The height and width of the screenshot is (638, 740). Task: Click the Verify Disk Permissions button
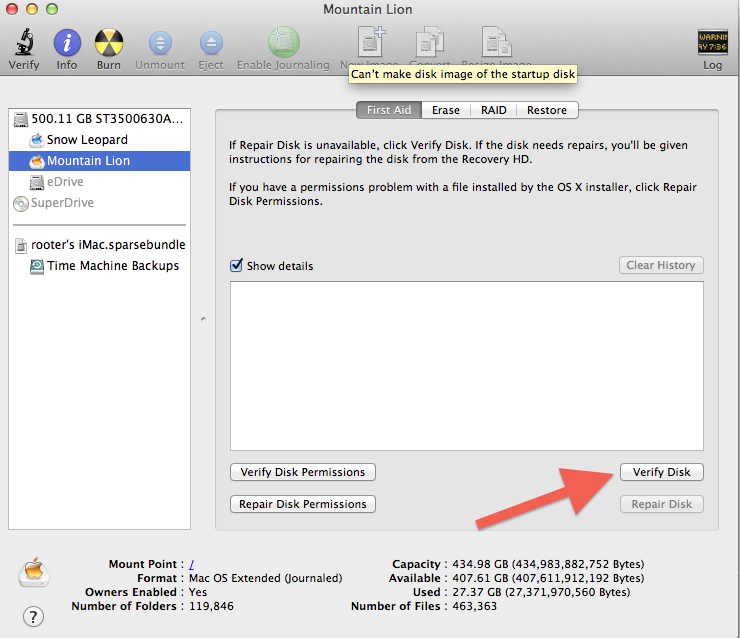[x=303, y=472]
